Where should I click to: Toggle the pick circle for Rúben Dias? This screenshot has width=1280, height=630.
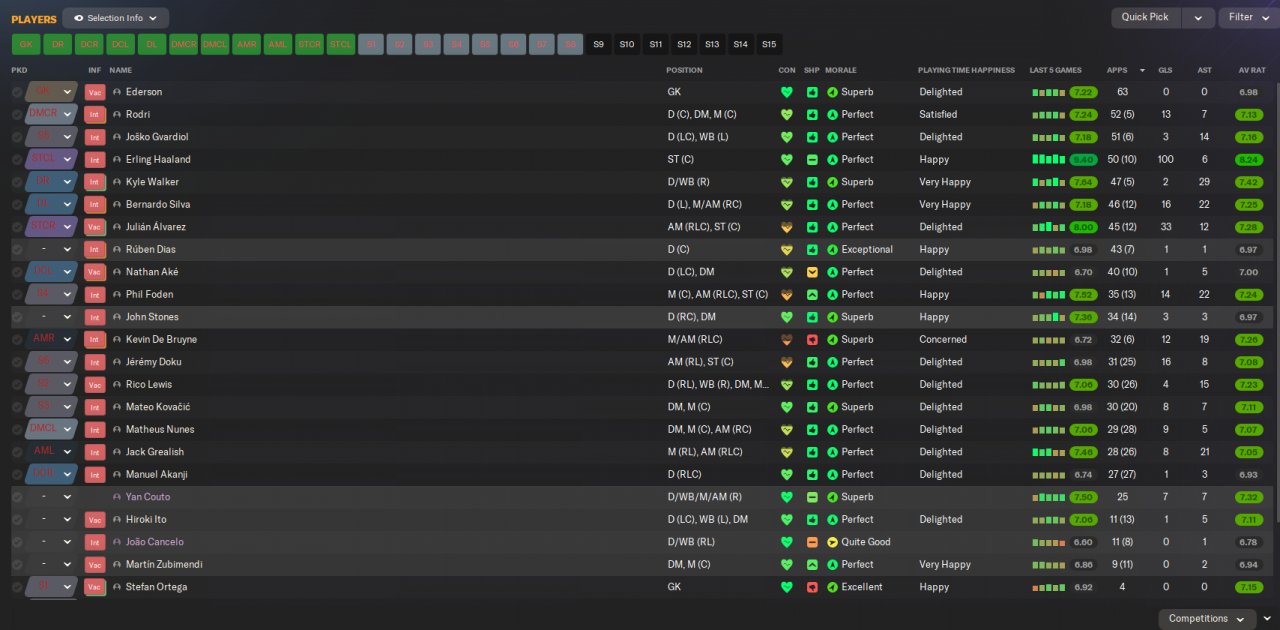pyautogui.click(x=17, y=249)
